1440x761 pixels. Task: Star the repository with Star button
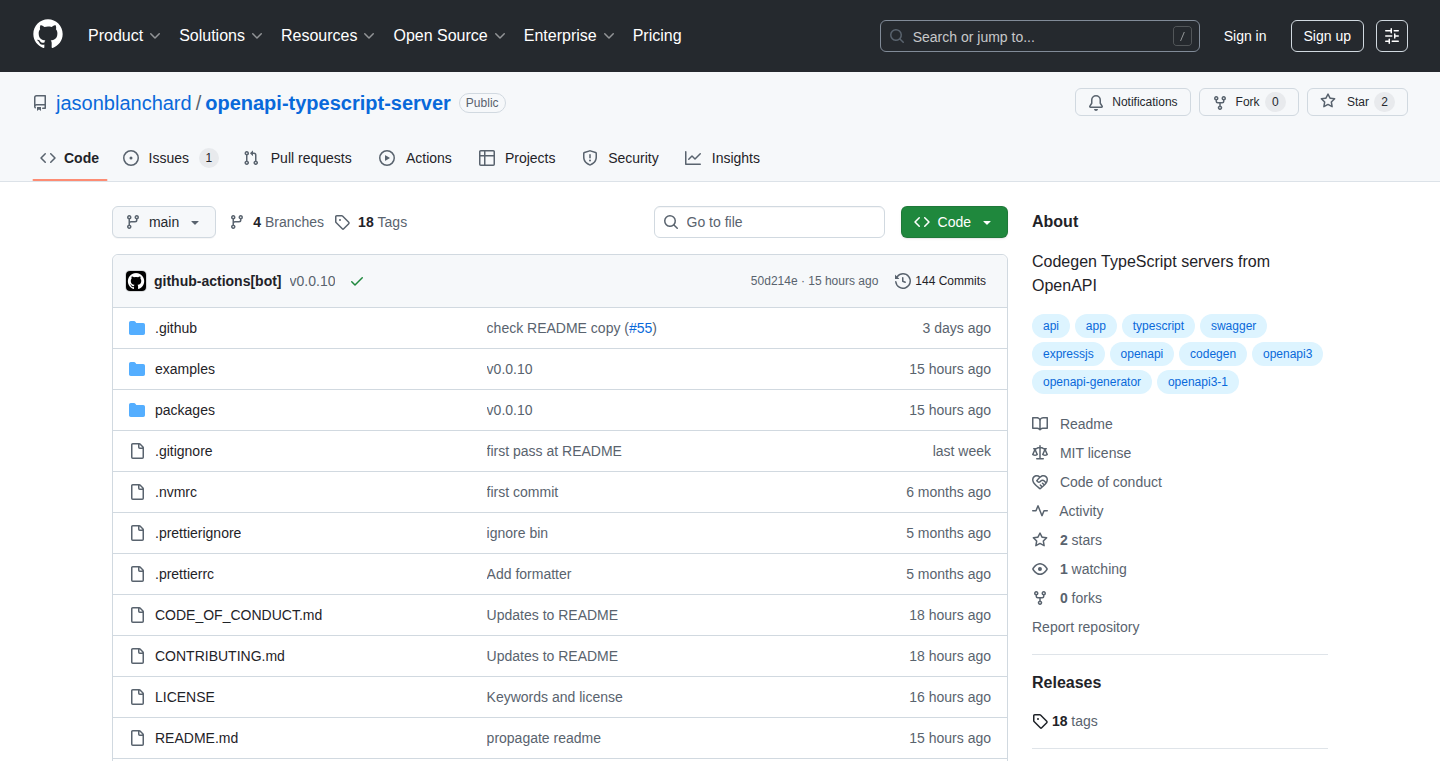point(1357,102)
